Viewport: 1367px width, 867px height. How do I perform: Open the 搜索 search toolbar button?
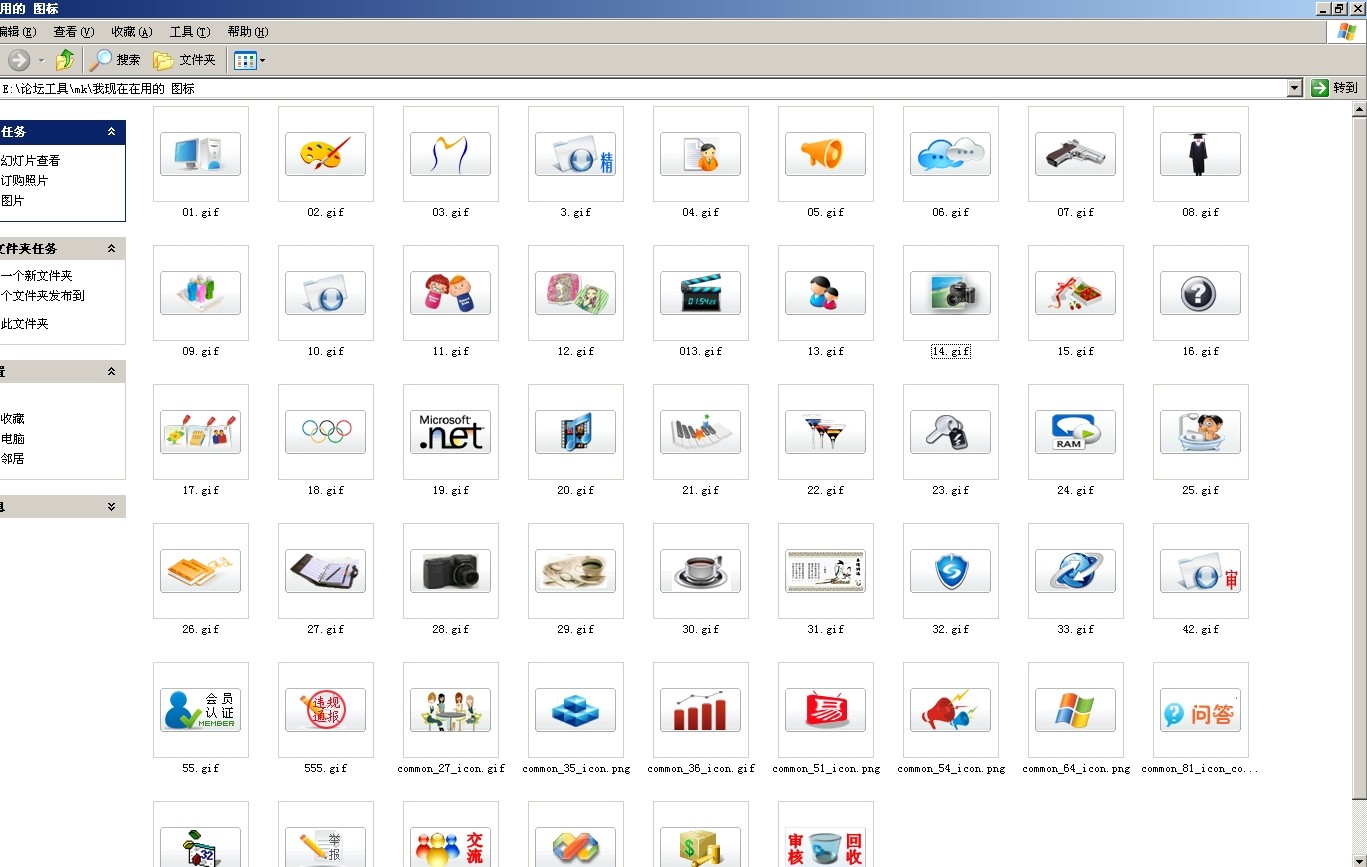(115, 60)
